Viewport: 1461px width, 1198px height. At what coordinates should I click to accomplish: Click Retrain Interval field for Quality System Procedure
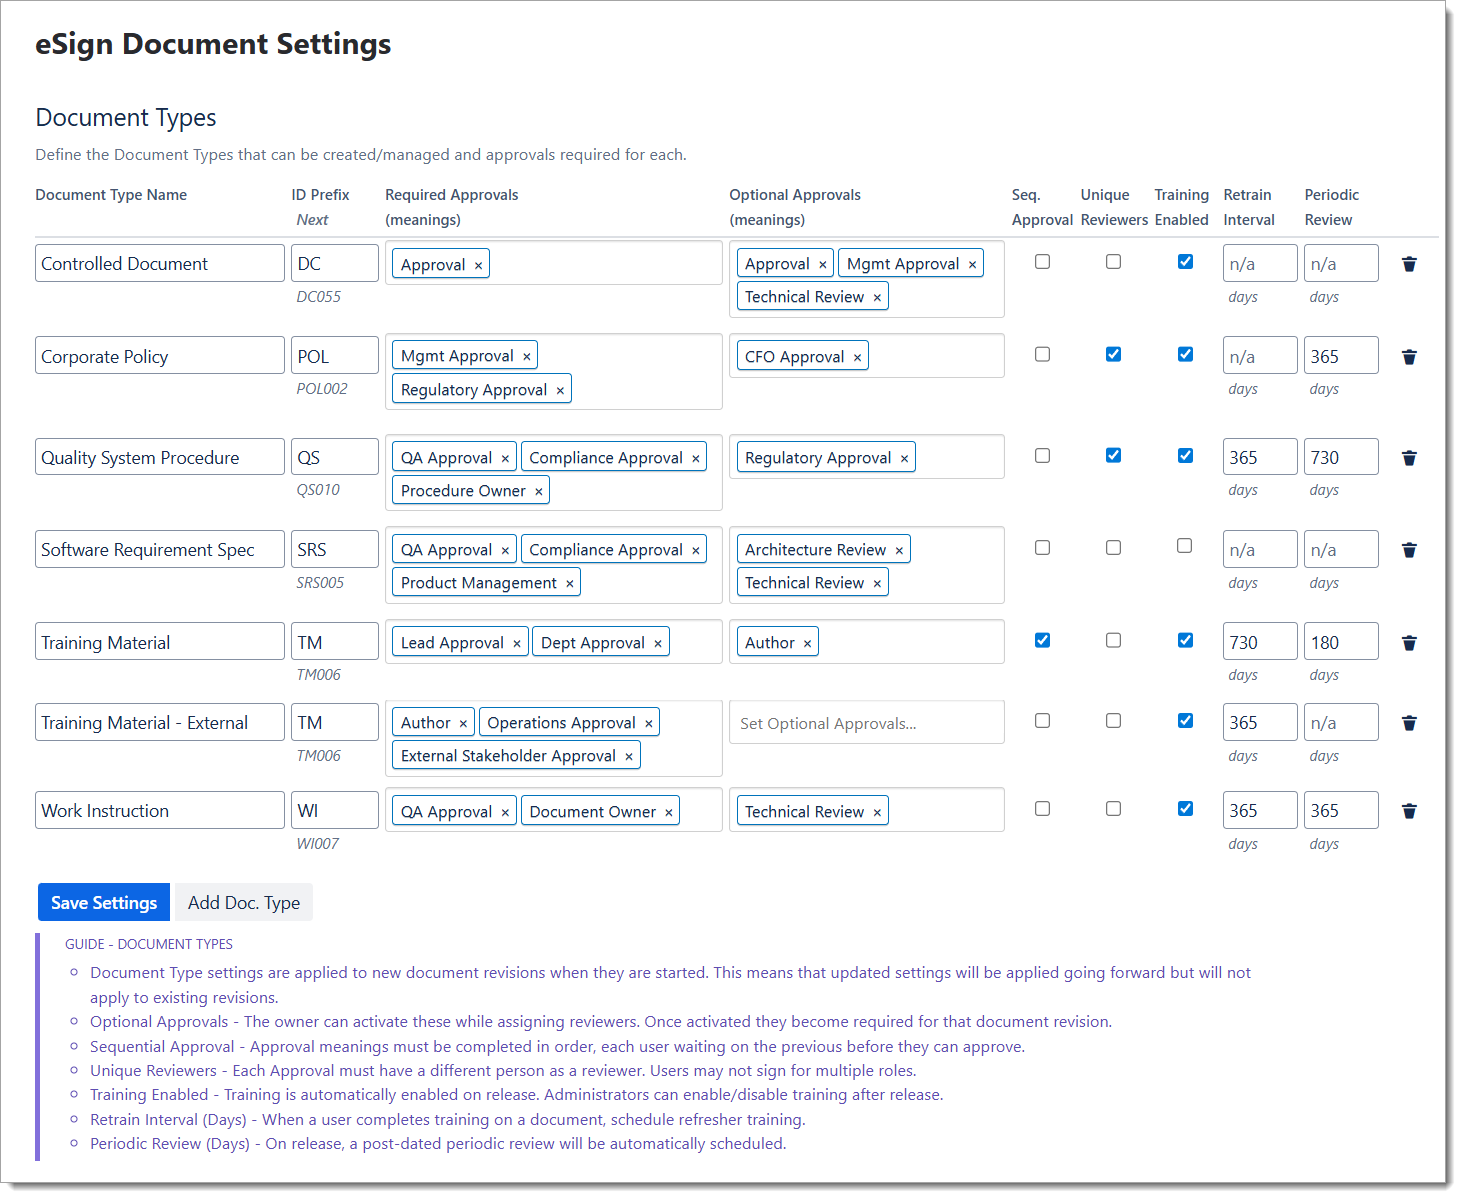click(x=1259, y=457)
